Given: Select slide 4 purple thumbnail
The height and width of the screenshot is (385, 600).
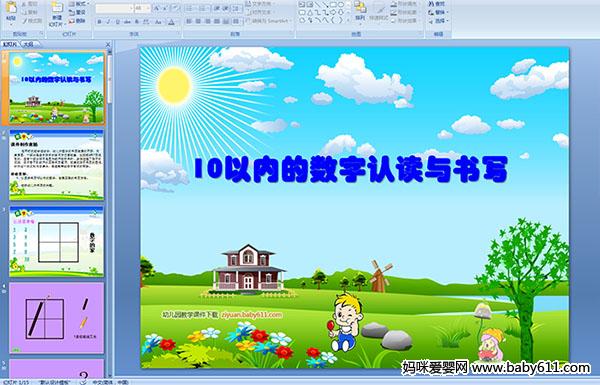Looking at the screenshot, I should [56, 318].
